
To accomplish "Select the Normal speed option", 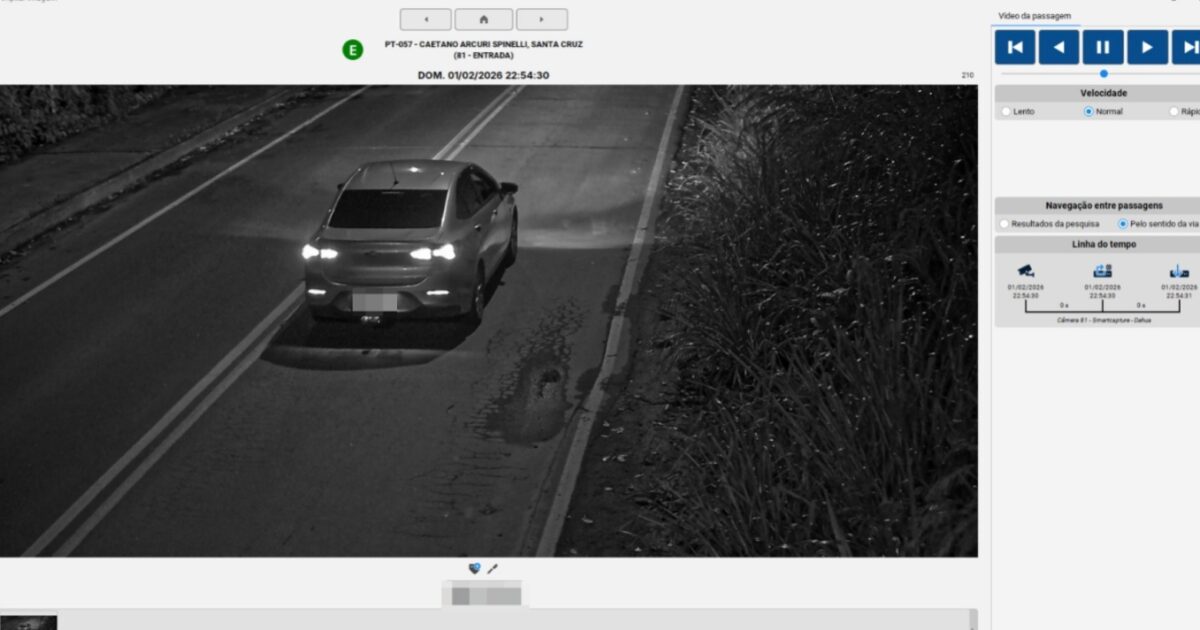I will [1089, 112].
